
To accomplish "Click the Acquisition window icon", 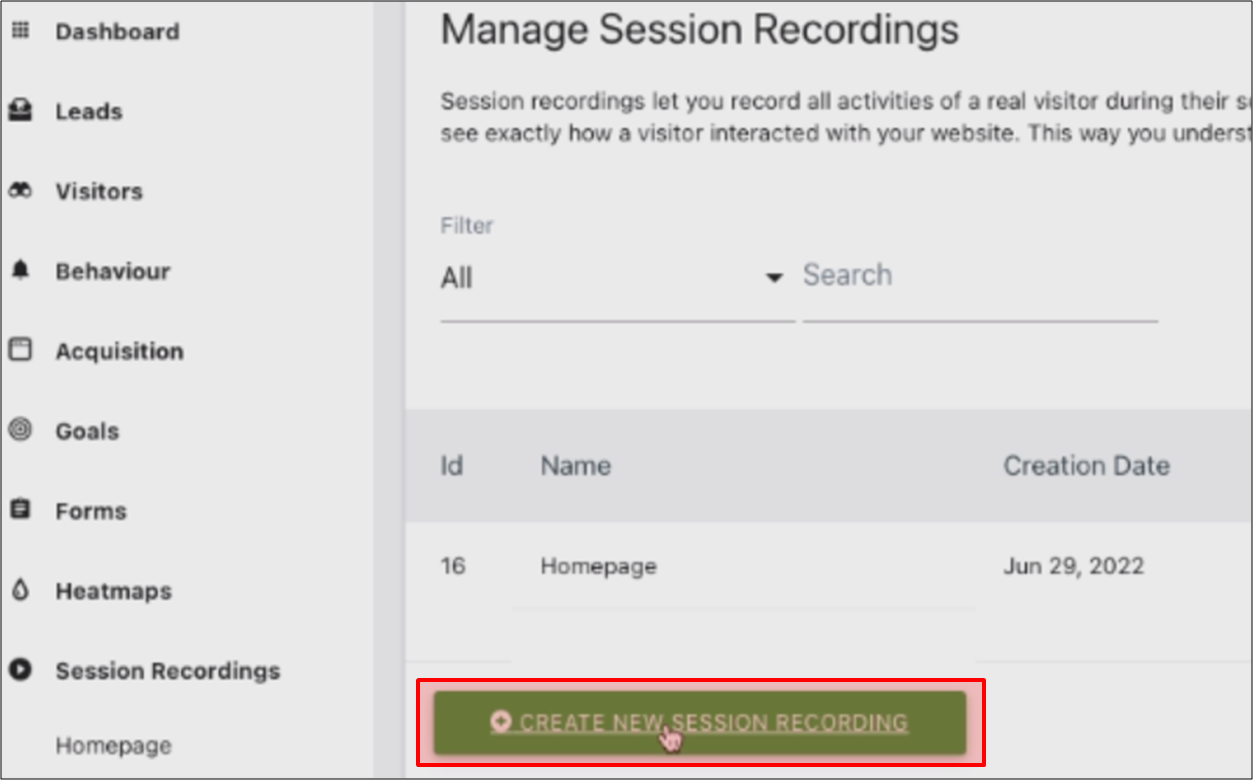I will [20, 350].
